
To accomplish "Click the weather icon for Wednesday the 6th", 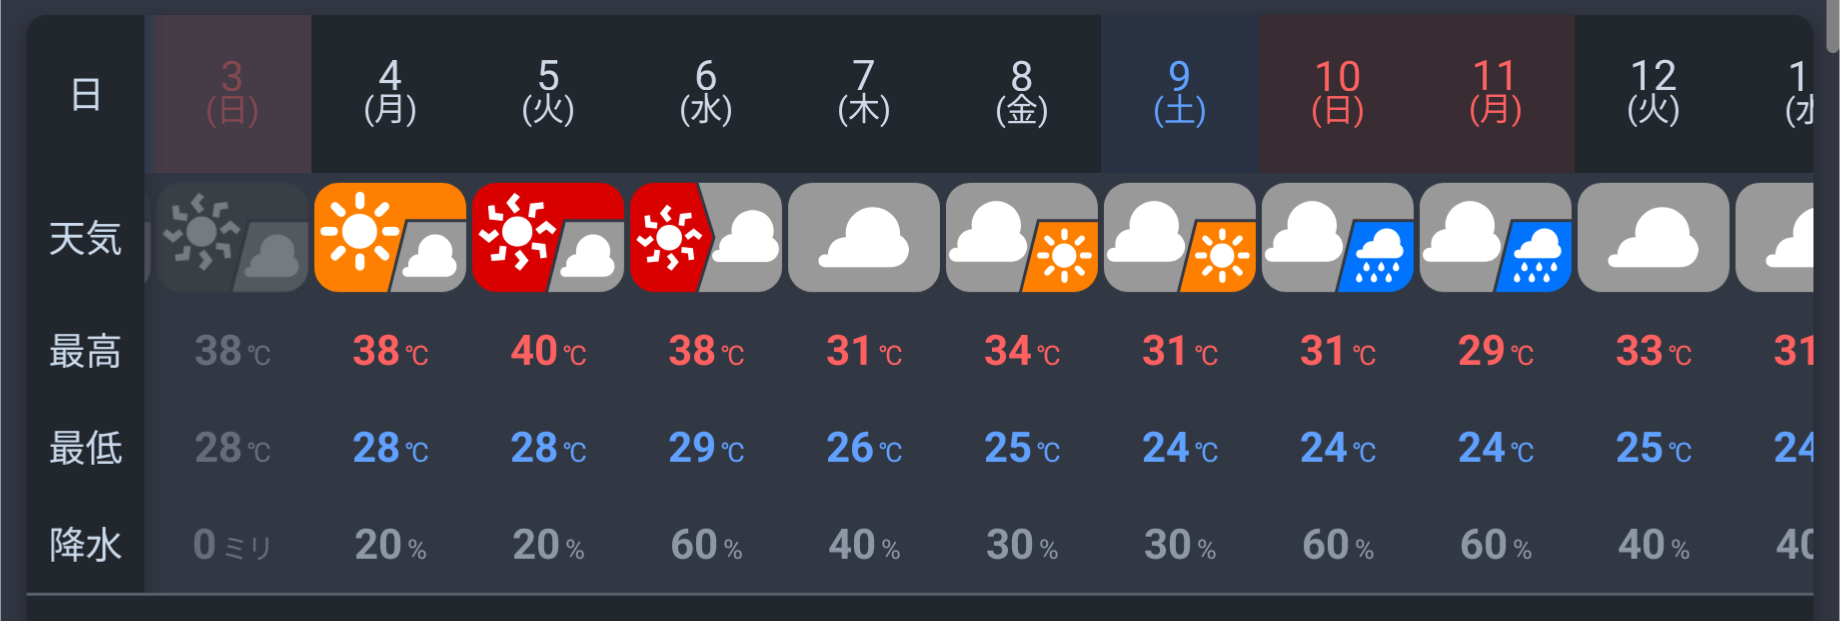I will 706,238.
